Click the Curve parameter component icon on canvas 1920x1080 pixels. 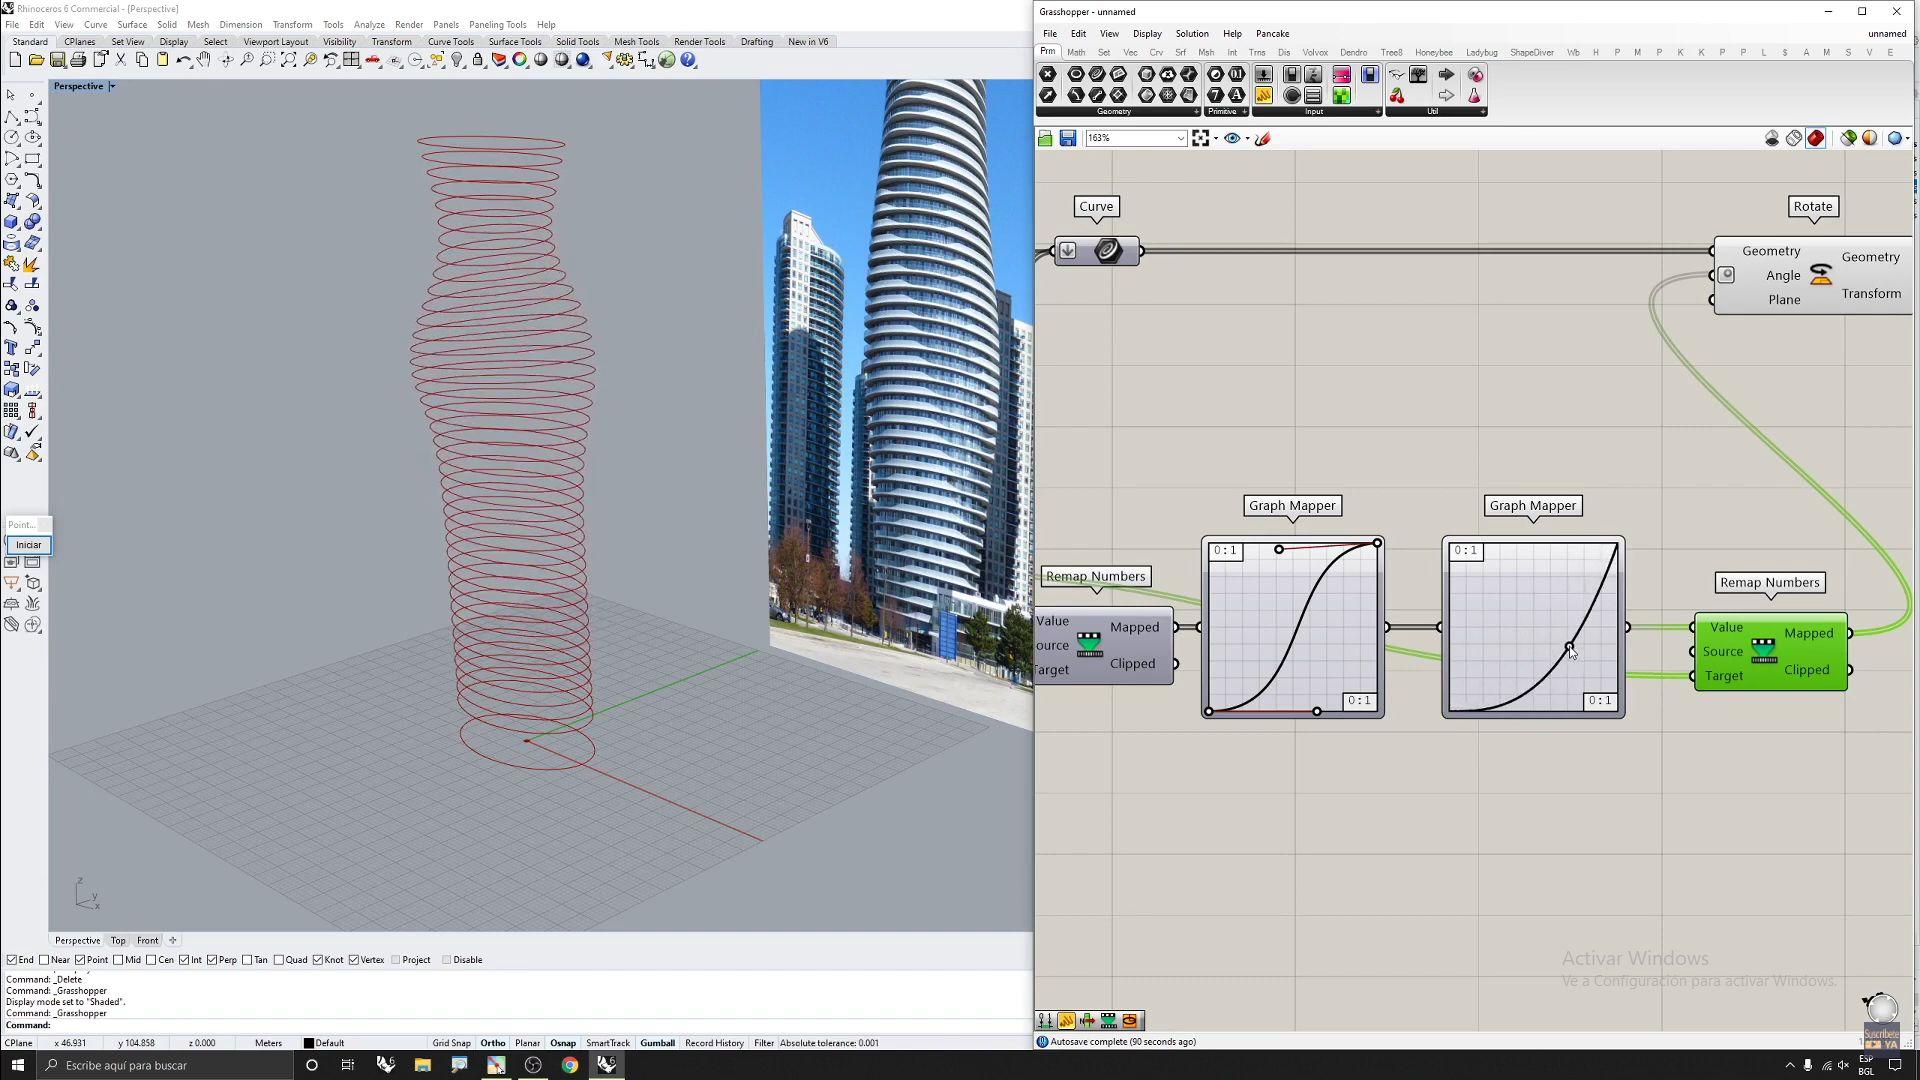pyautogui.click(x=1107, y=251)
